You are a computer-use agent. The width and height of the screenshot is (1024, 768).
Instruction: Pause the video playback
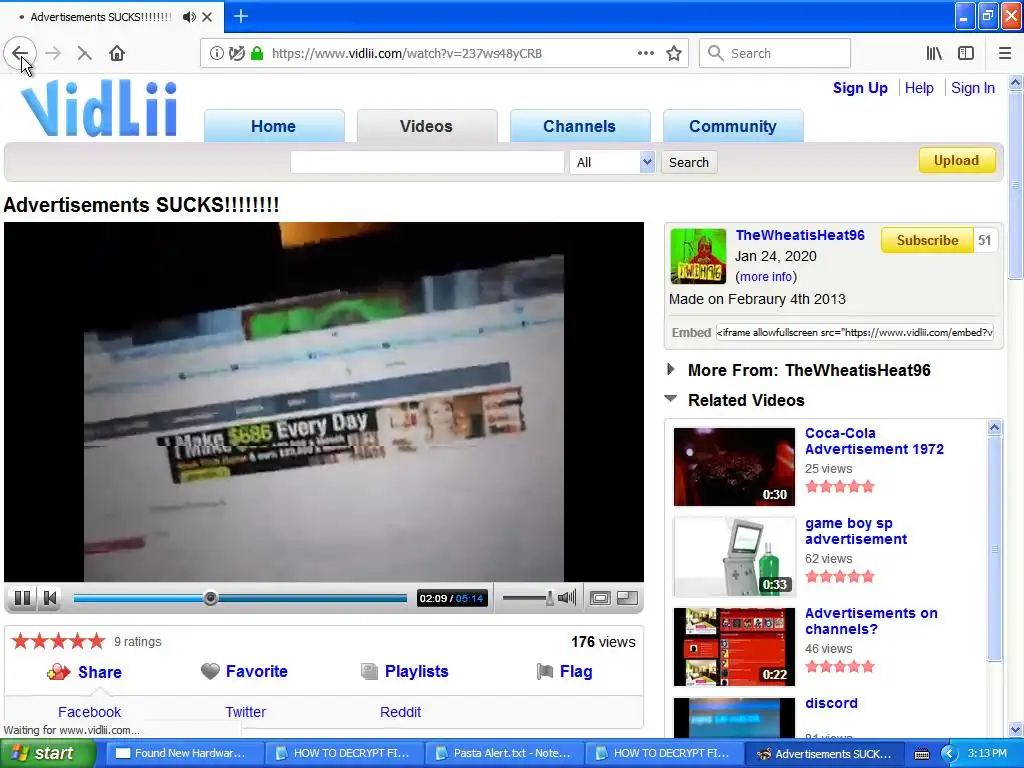pos(22,598)
